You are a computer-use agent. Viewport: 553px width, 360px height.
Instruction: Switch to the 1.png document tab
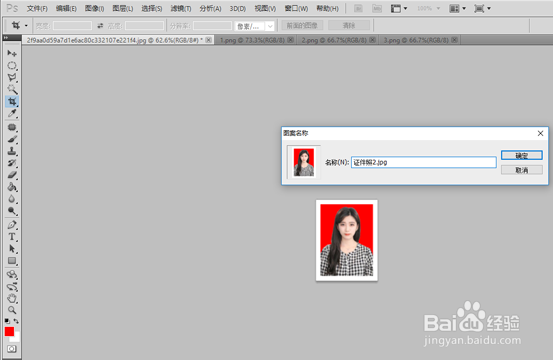252,40
